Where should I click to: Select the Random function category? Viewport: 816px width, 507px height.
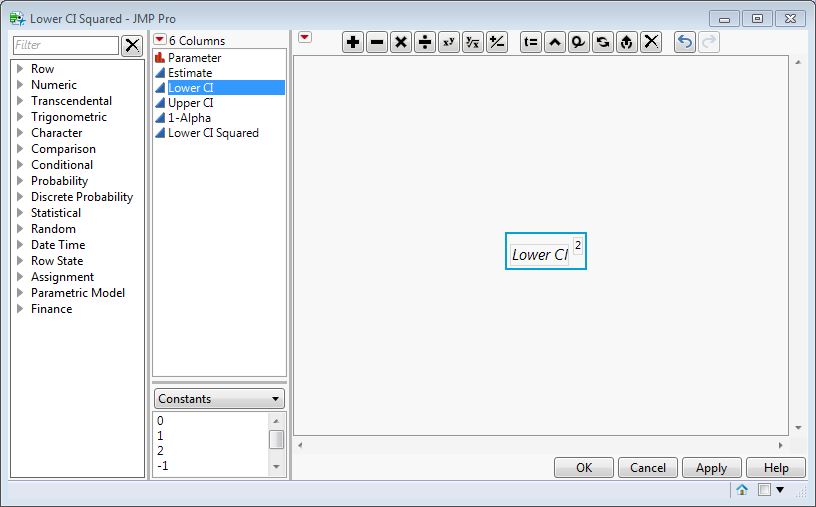pyautogui.click(x=53, y=229)
